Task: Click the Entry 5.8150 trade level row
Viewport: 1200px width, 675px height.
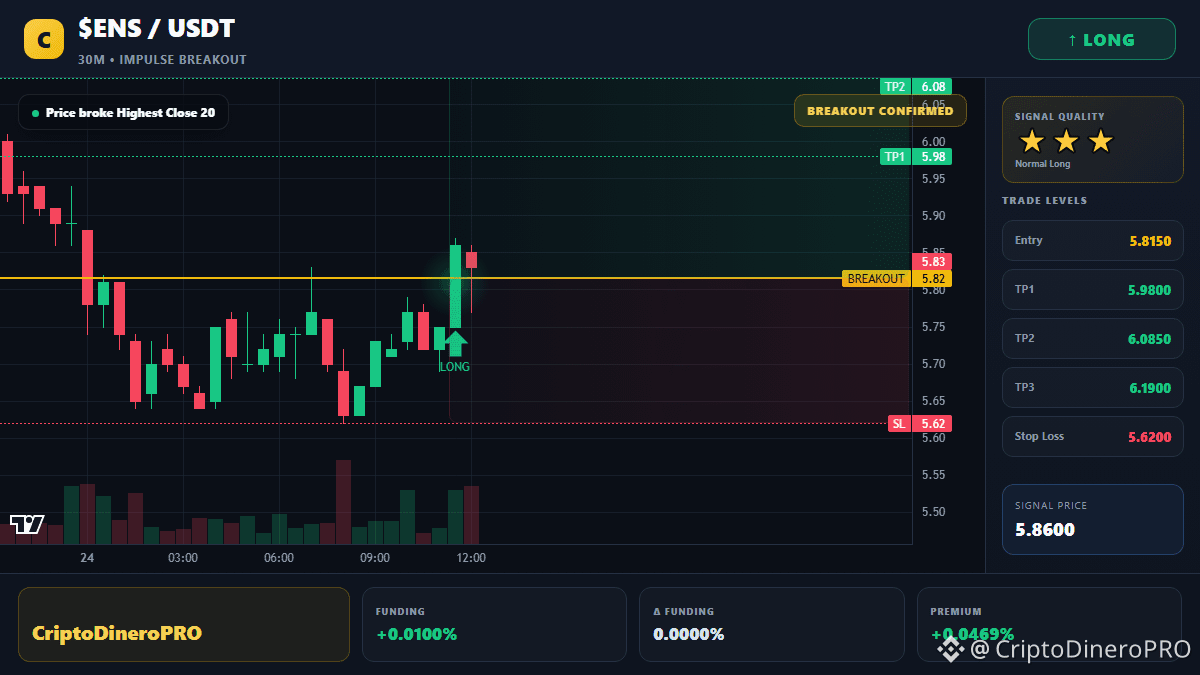Action: click(x=1092, y=241)
